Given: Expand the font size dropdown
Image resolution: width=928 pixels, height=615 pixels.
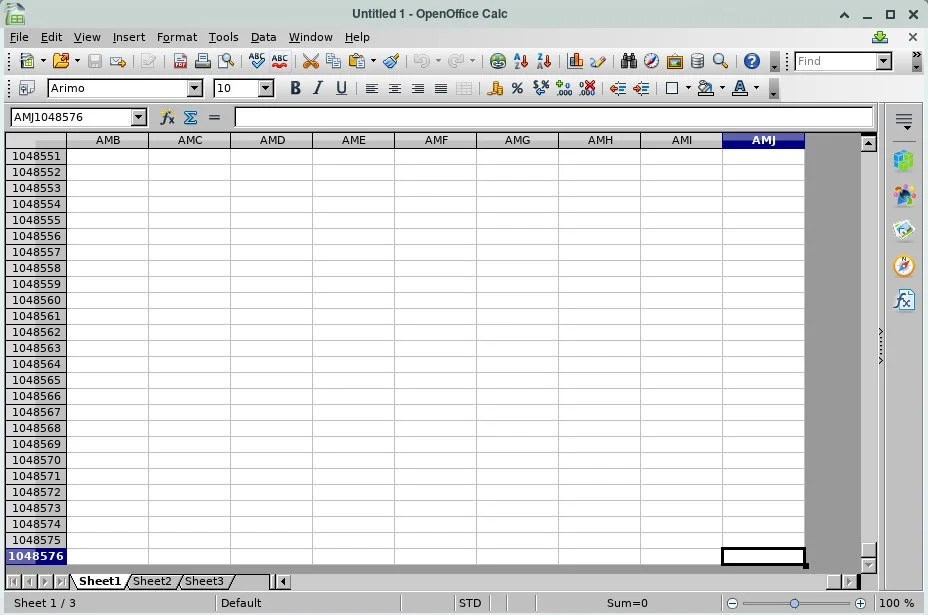Looking at the screenshot, I should [x=264, y=88].
